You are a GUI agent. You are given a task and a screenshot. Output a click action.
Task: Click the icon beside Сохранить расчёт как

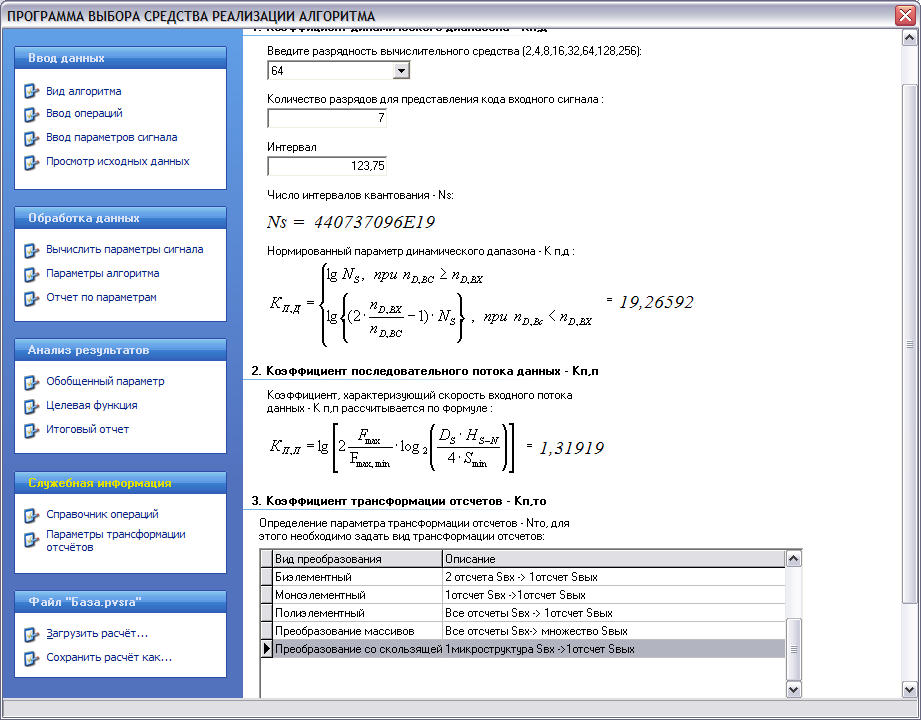coord(31,658)
